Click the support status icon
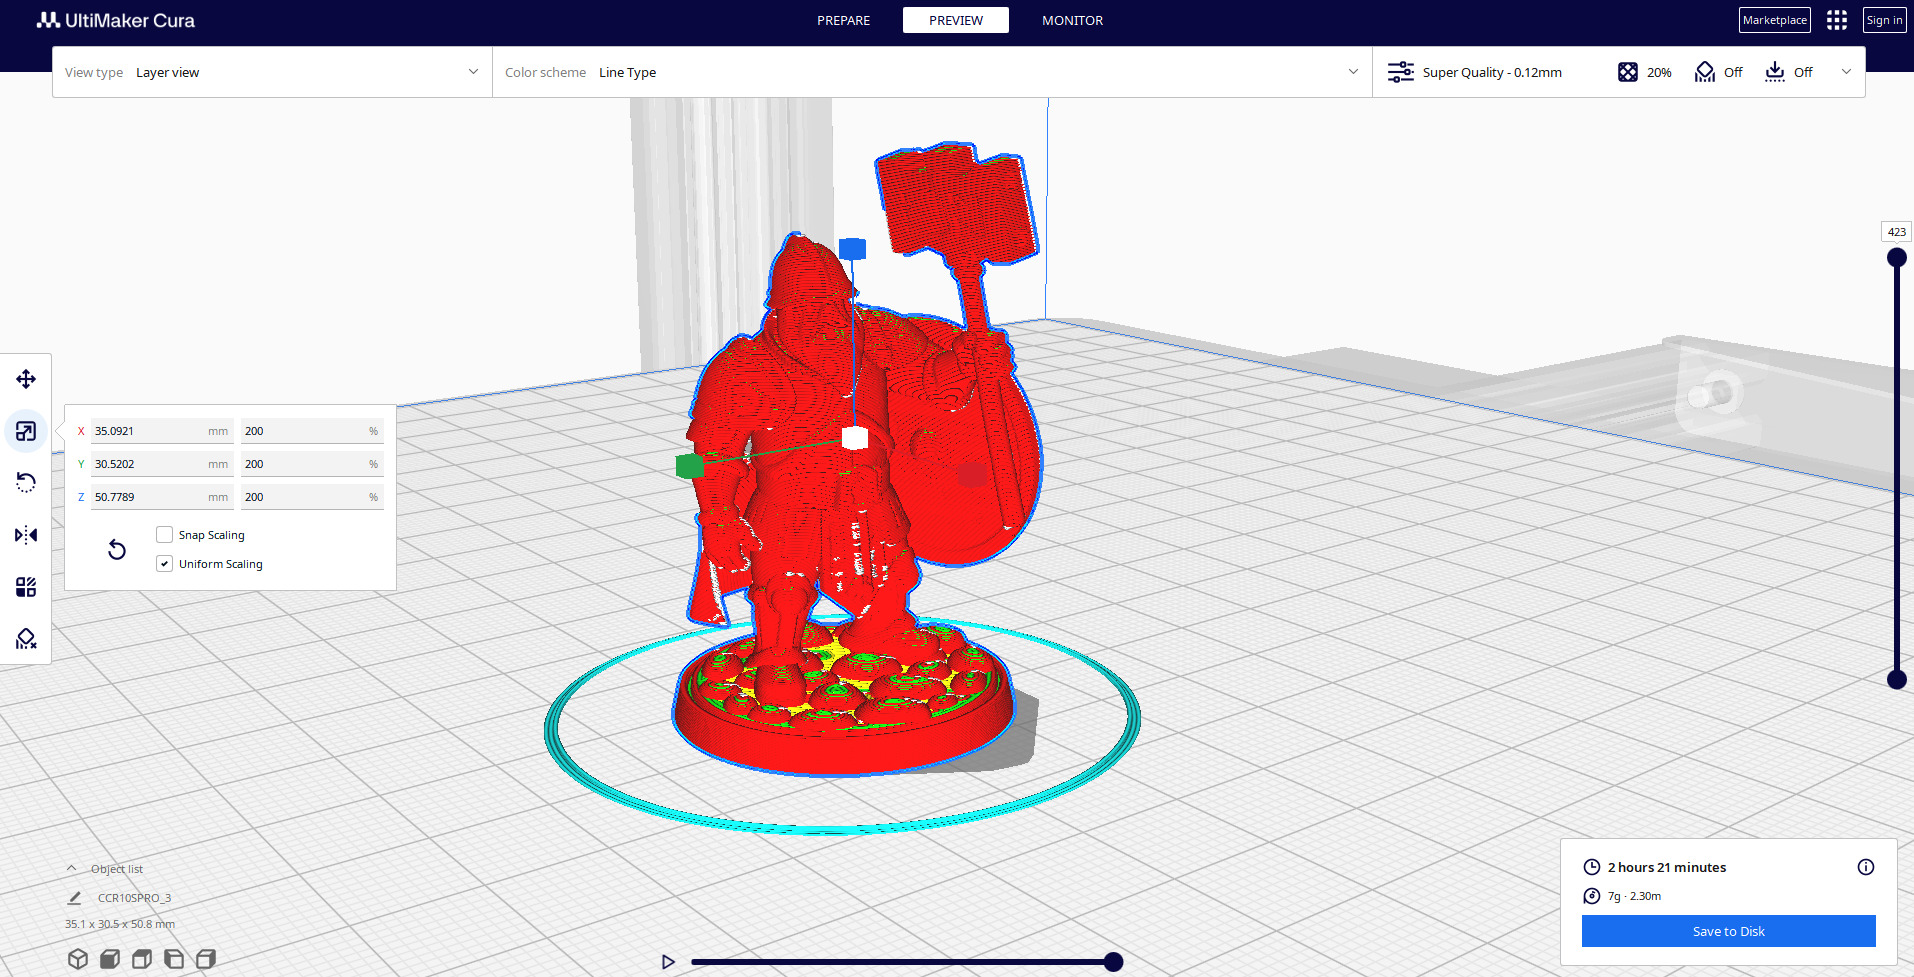Image resolution: width=1914 pixels, height=977 pixels. pyautogui.click(x=1705, y=72)
